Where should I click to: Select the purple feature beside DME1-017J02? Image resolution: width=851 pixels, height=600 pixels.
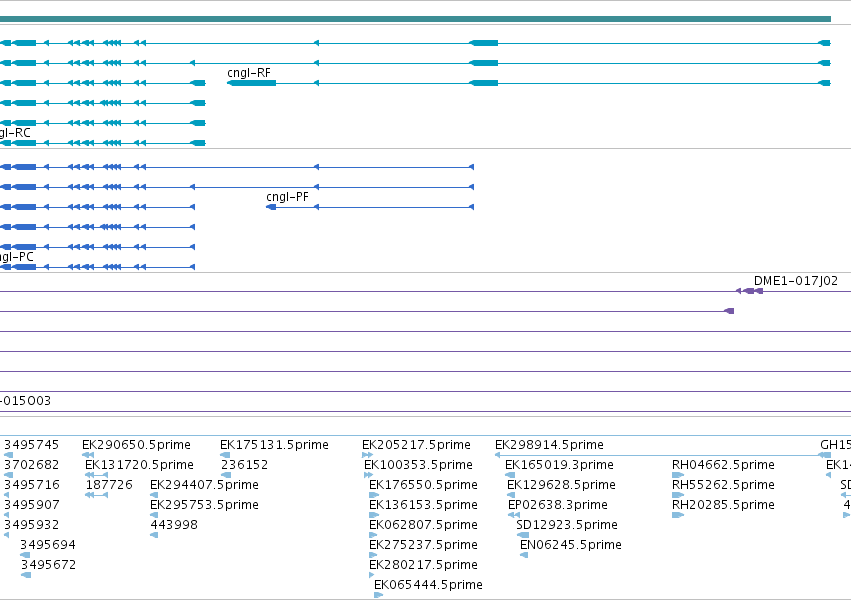click(750, 291)
